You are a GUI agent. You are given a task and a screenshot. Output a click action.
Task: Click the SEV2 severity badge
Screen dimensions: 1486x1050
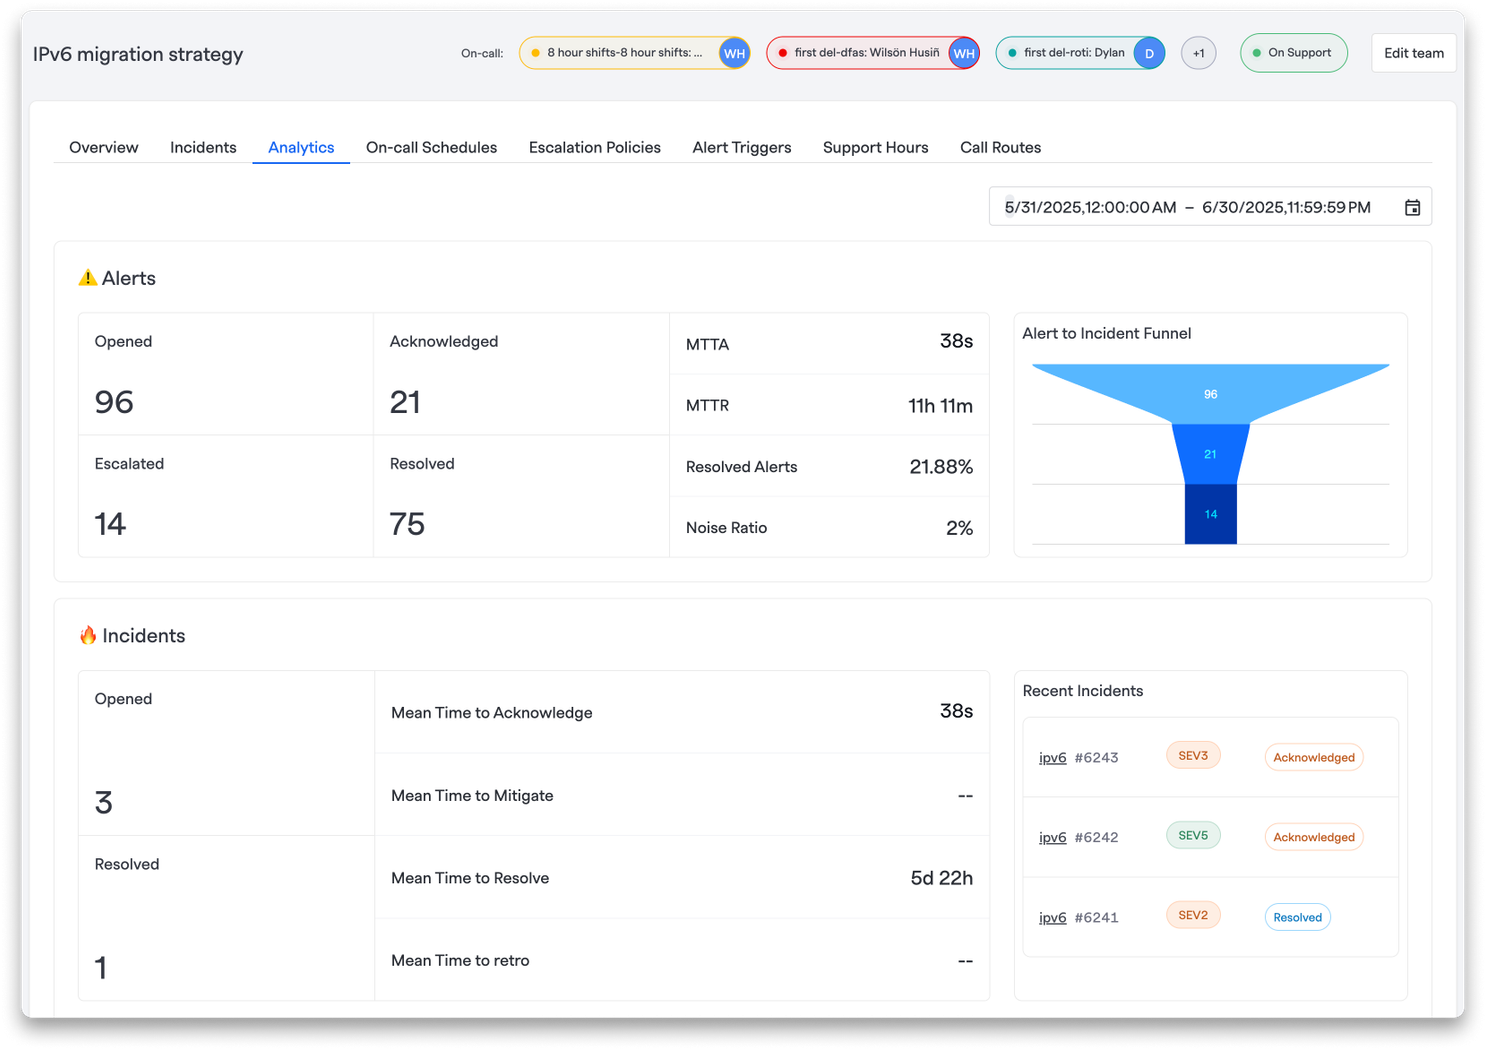[x=1193, y=915]
